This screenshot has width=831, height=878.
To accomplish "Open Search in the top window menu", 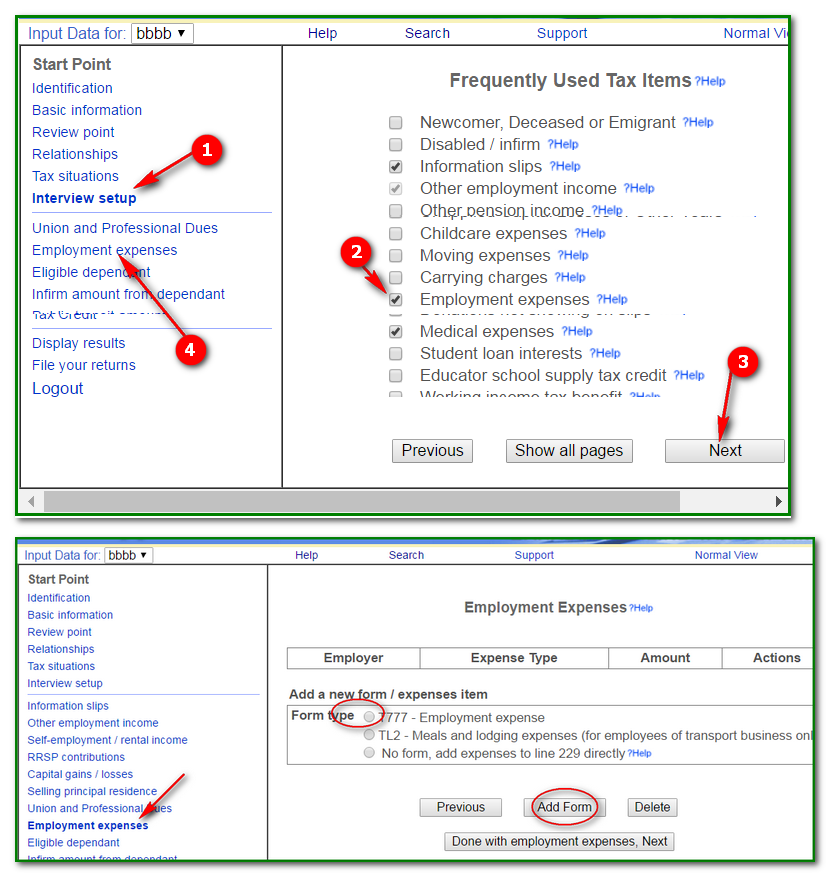I will (x=427, y=33).
